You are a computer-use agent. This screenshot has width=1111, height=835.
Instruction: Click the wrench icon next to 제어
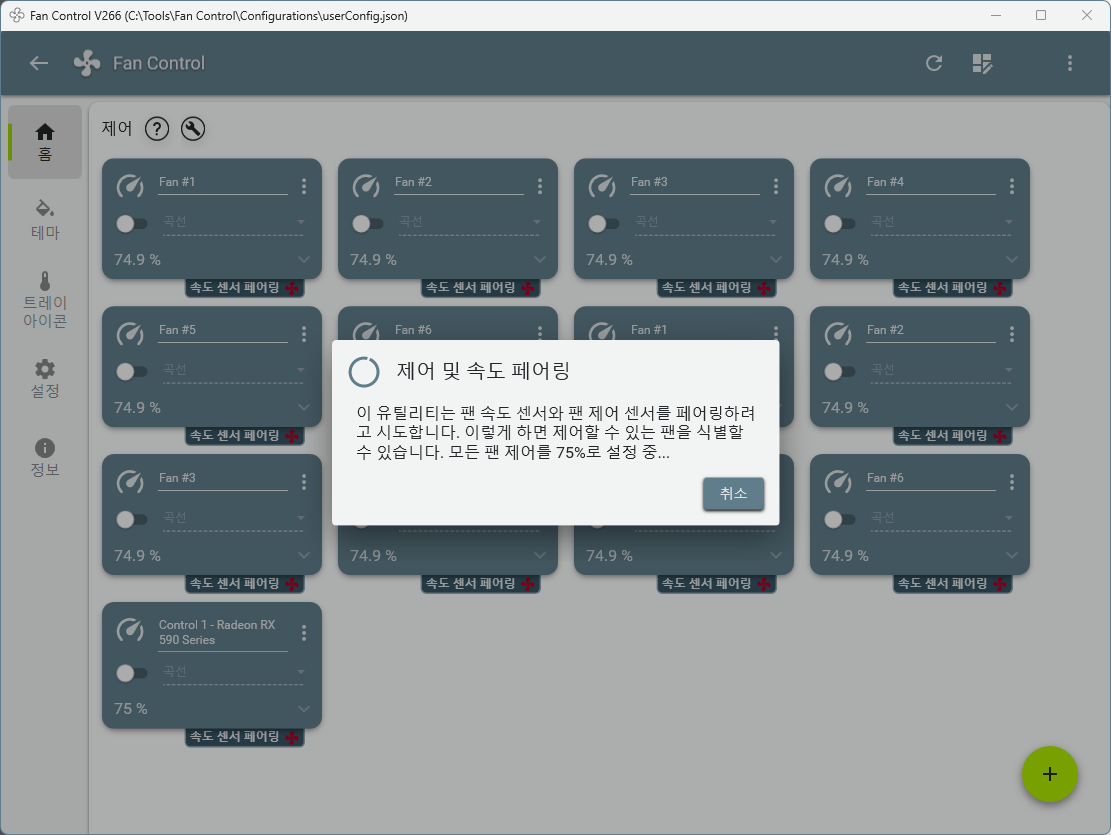tap(193, 129)
